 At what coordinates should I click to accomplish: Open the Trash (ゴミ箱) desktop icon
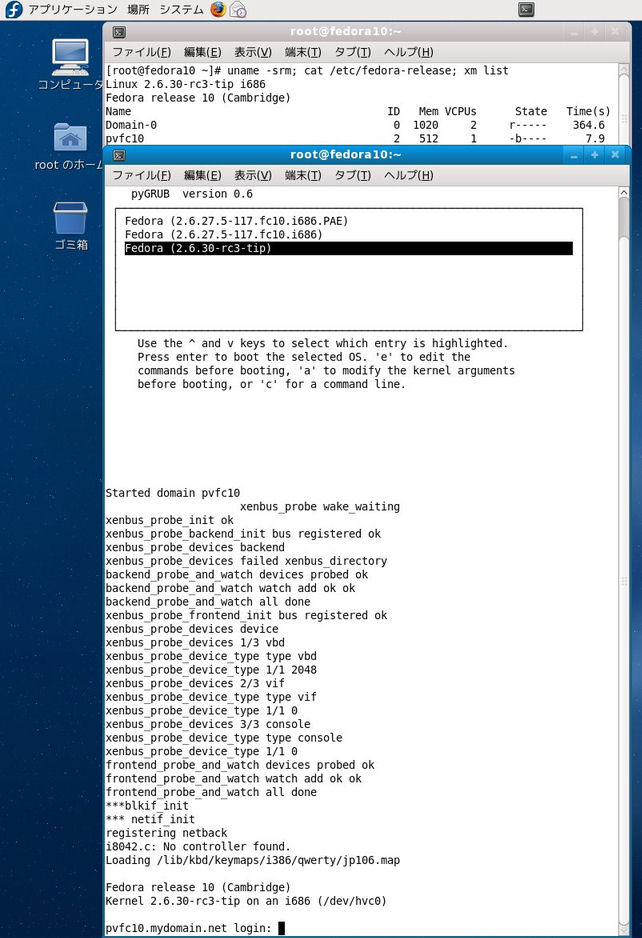[71, 225]
